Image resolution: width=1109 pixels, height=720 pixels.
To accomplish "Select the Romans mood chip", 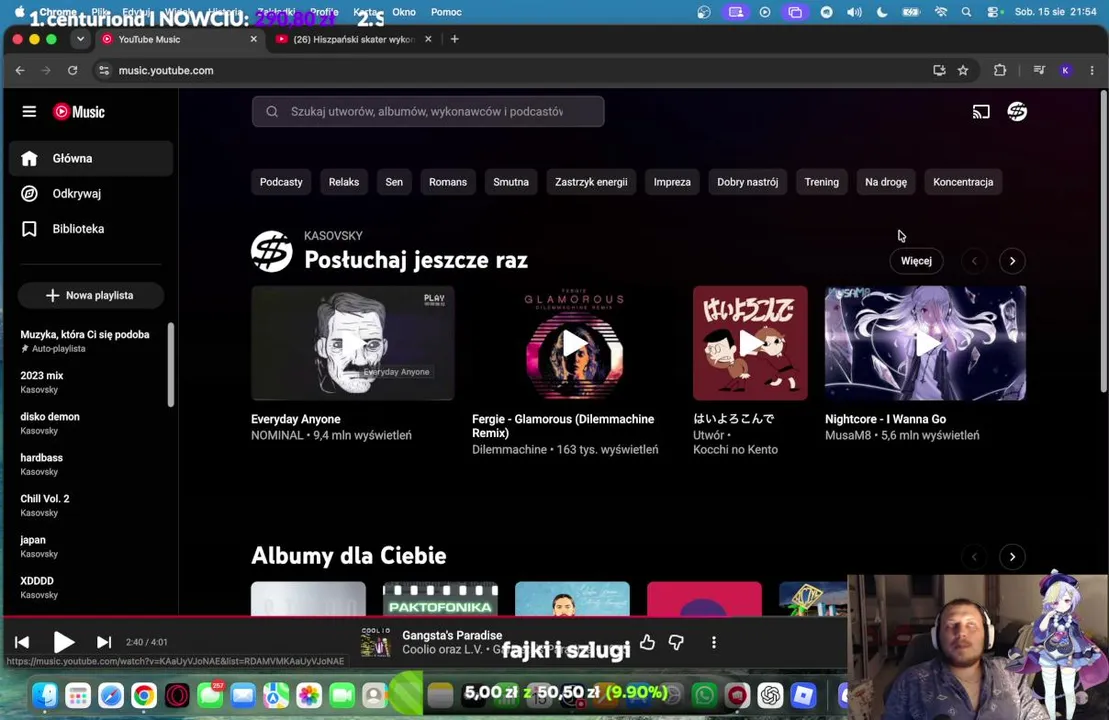I will pyautogui.click(x=448, y=182).
